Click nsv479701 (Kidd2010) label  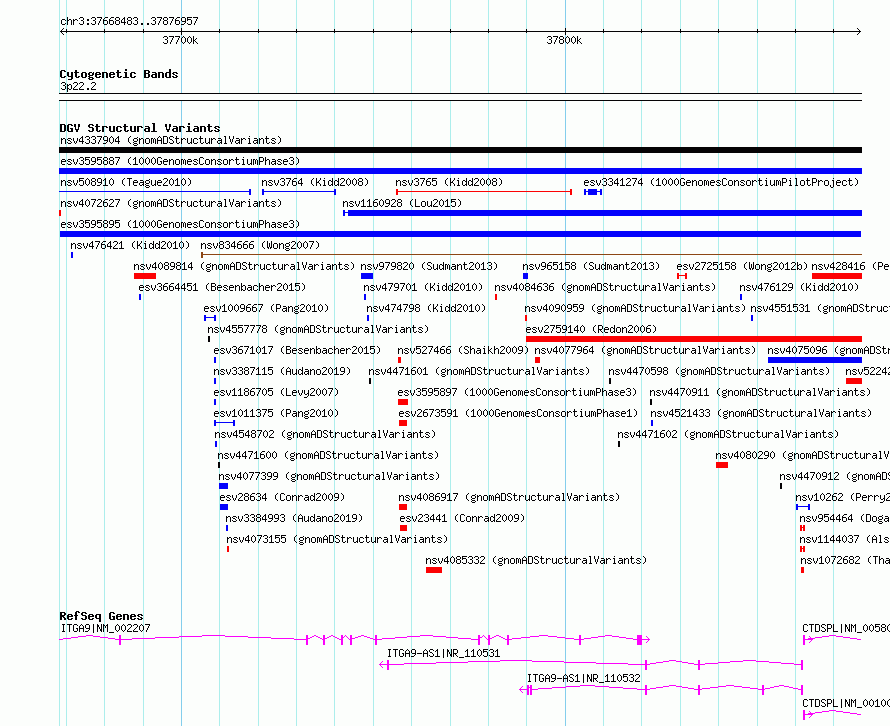423,287
